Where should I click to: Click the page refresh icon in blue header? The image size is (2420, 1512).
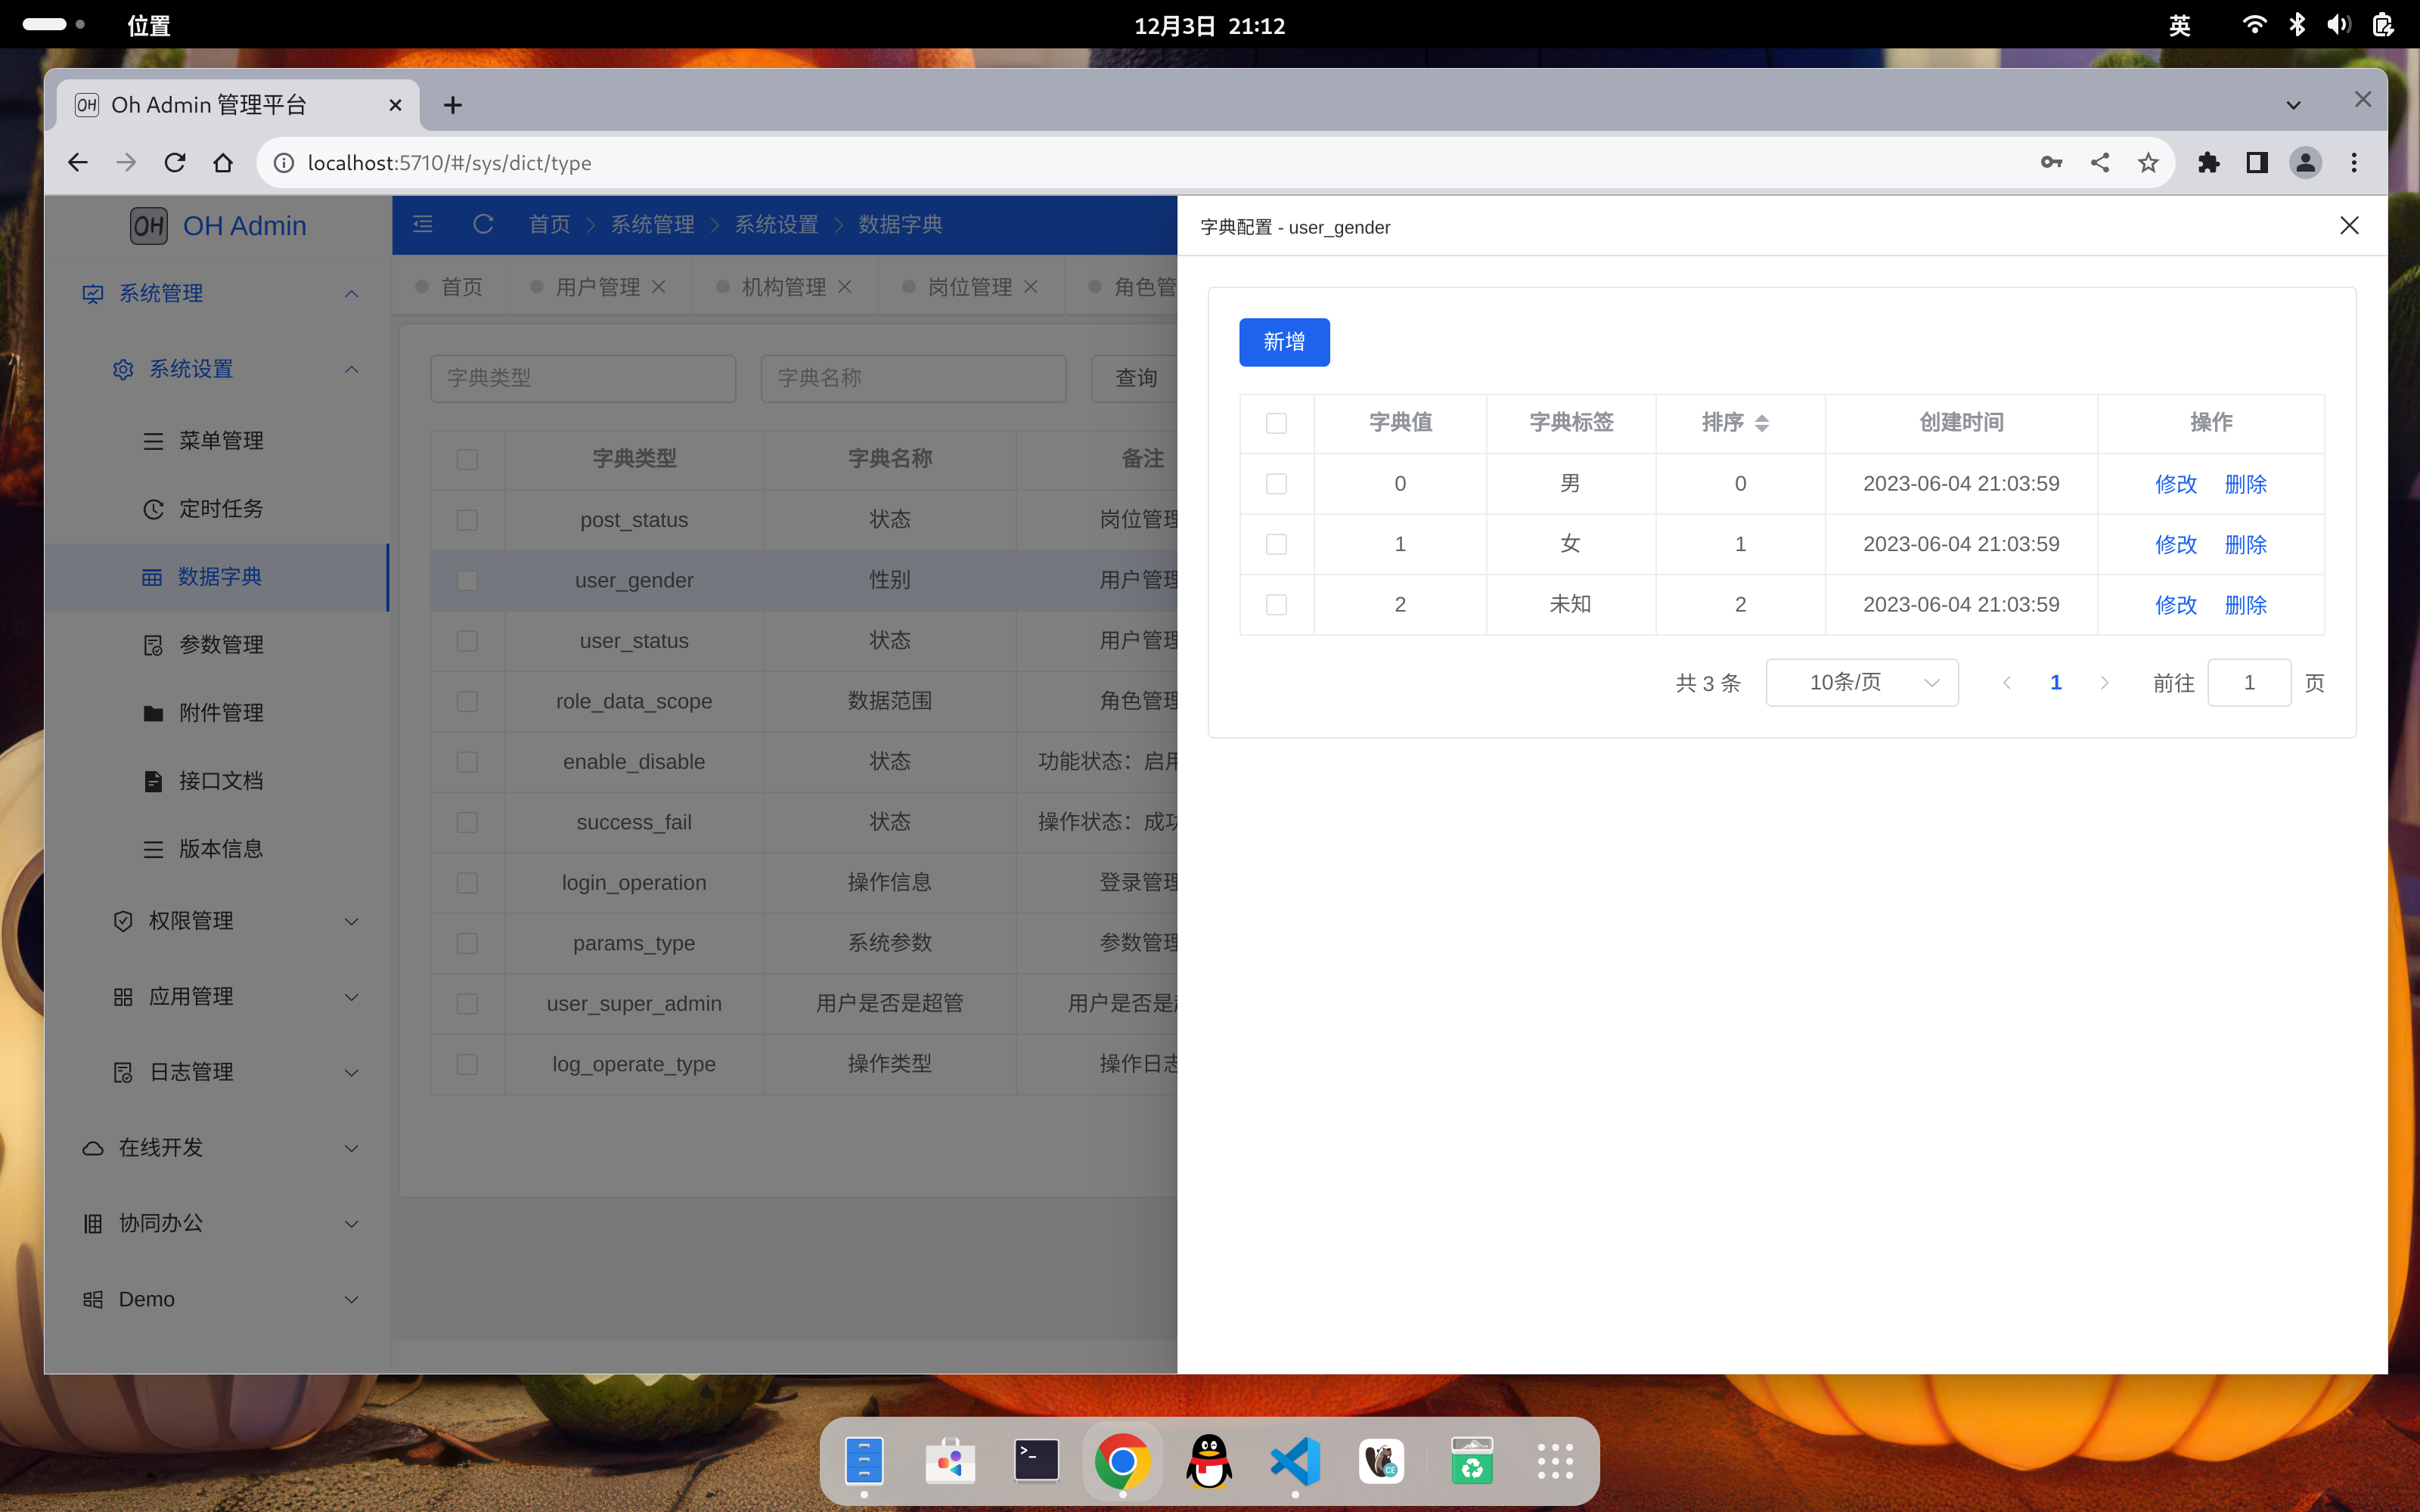click(483, 224)
